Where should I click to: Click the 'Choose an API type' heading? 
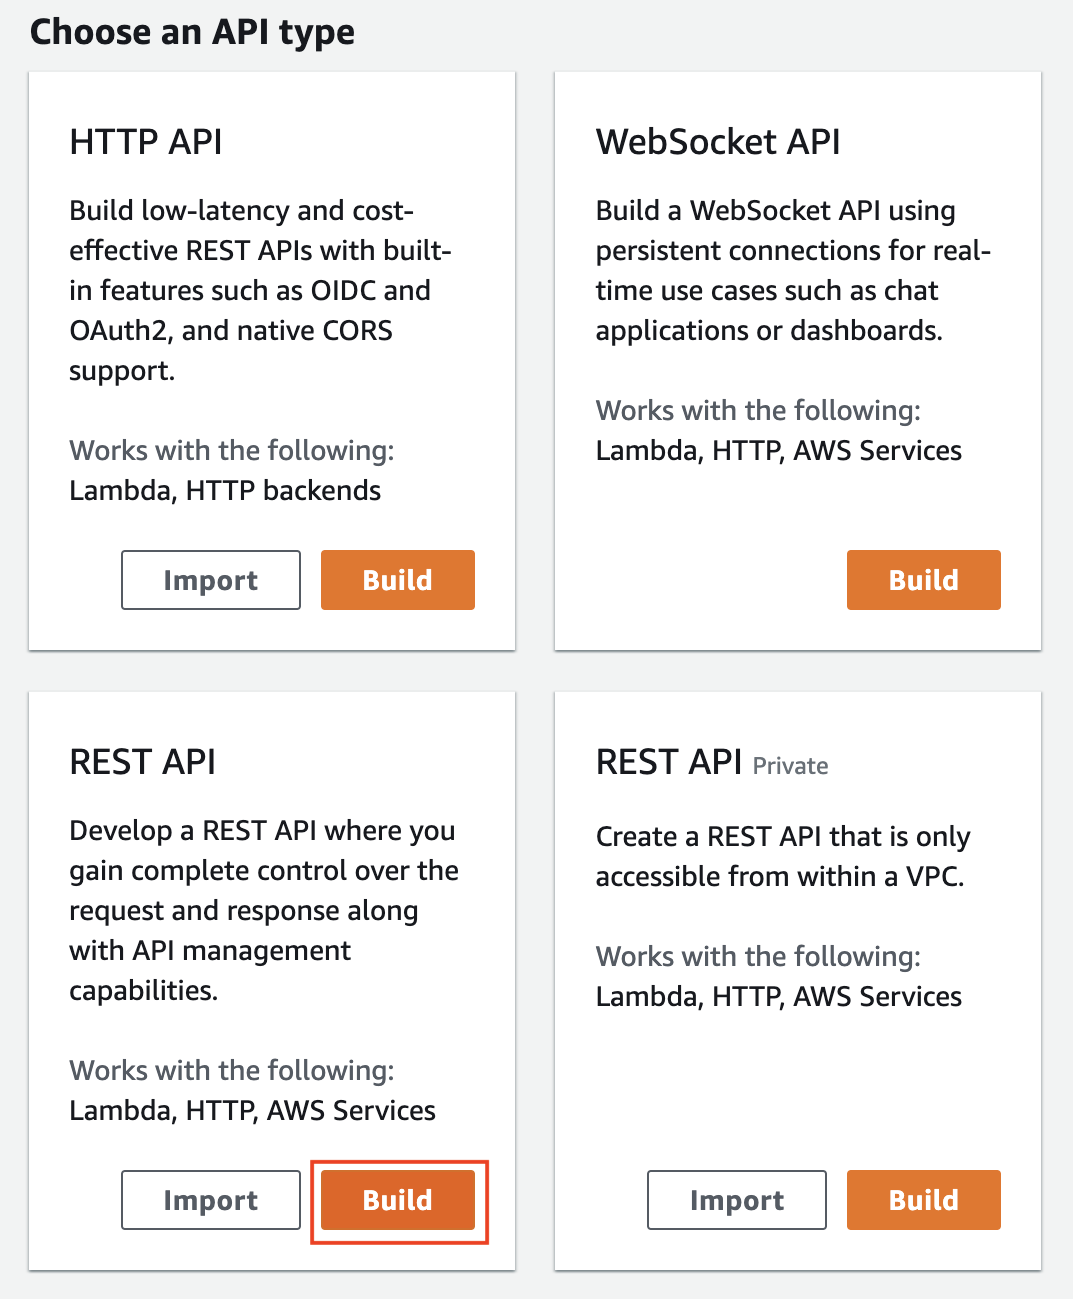click(192, 32)
